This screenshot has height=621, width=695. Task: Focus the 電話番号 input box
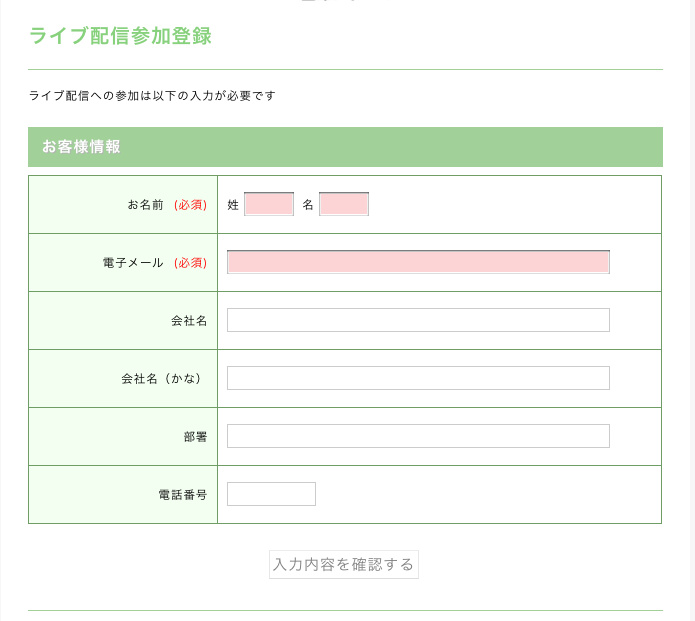coord(271,494)
